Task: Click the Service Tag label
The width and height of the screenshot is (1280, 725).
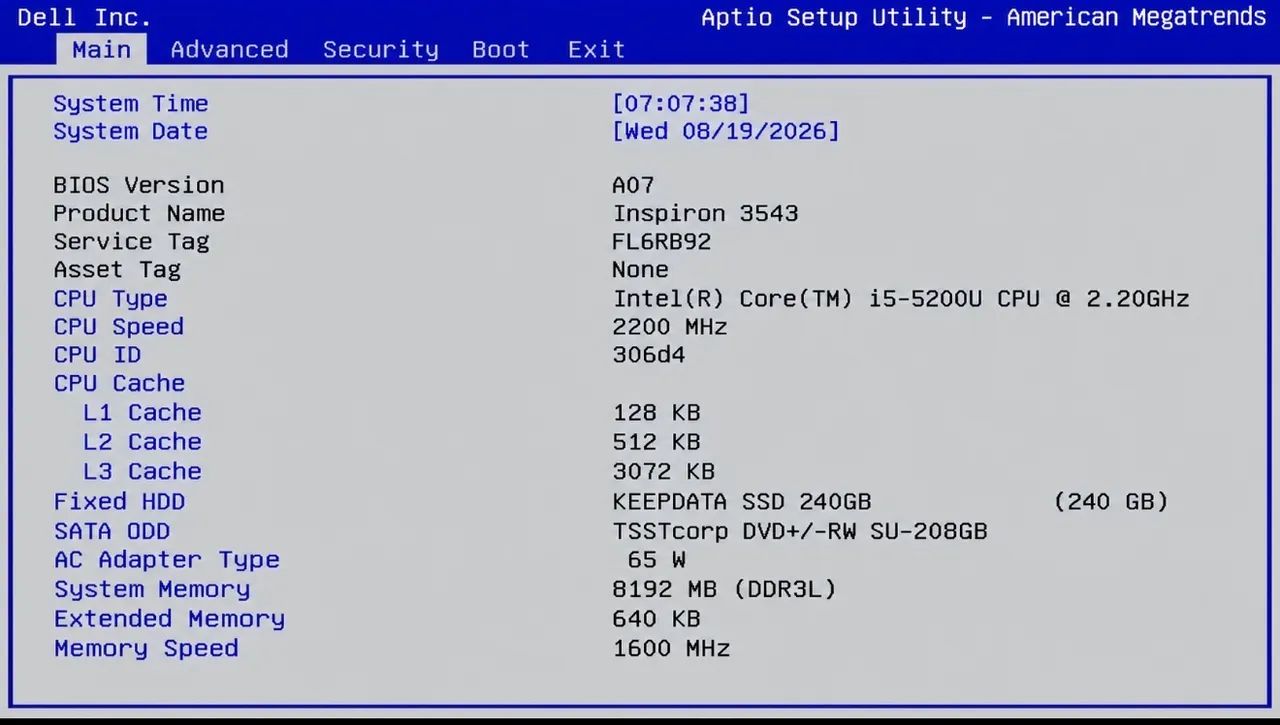Action: pos(131,241)
